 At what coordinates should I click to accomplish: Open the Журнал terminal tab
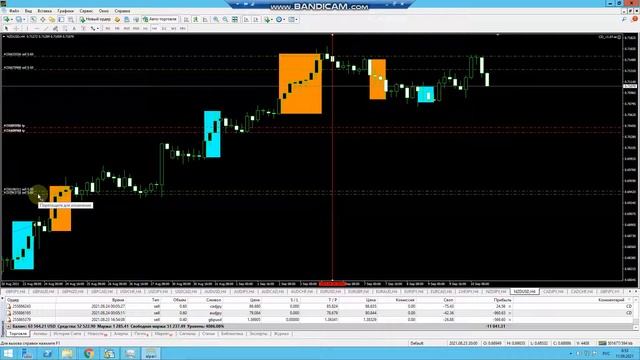tap(281, 334)
